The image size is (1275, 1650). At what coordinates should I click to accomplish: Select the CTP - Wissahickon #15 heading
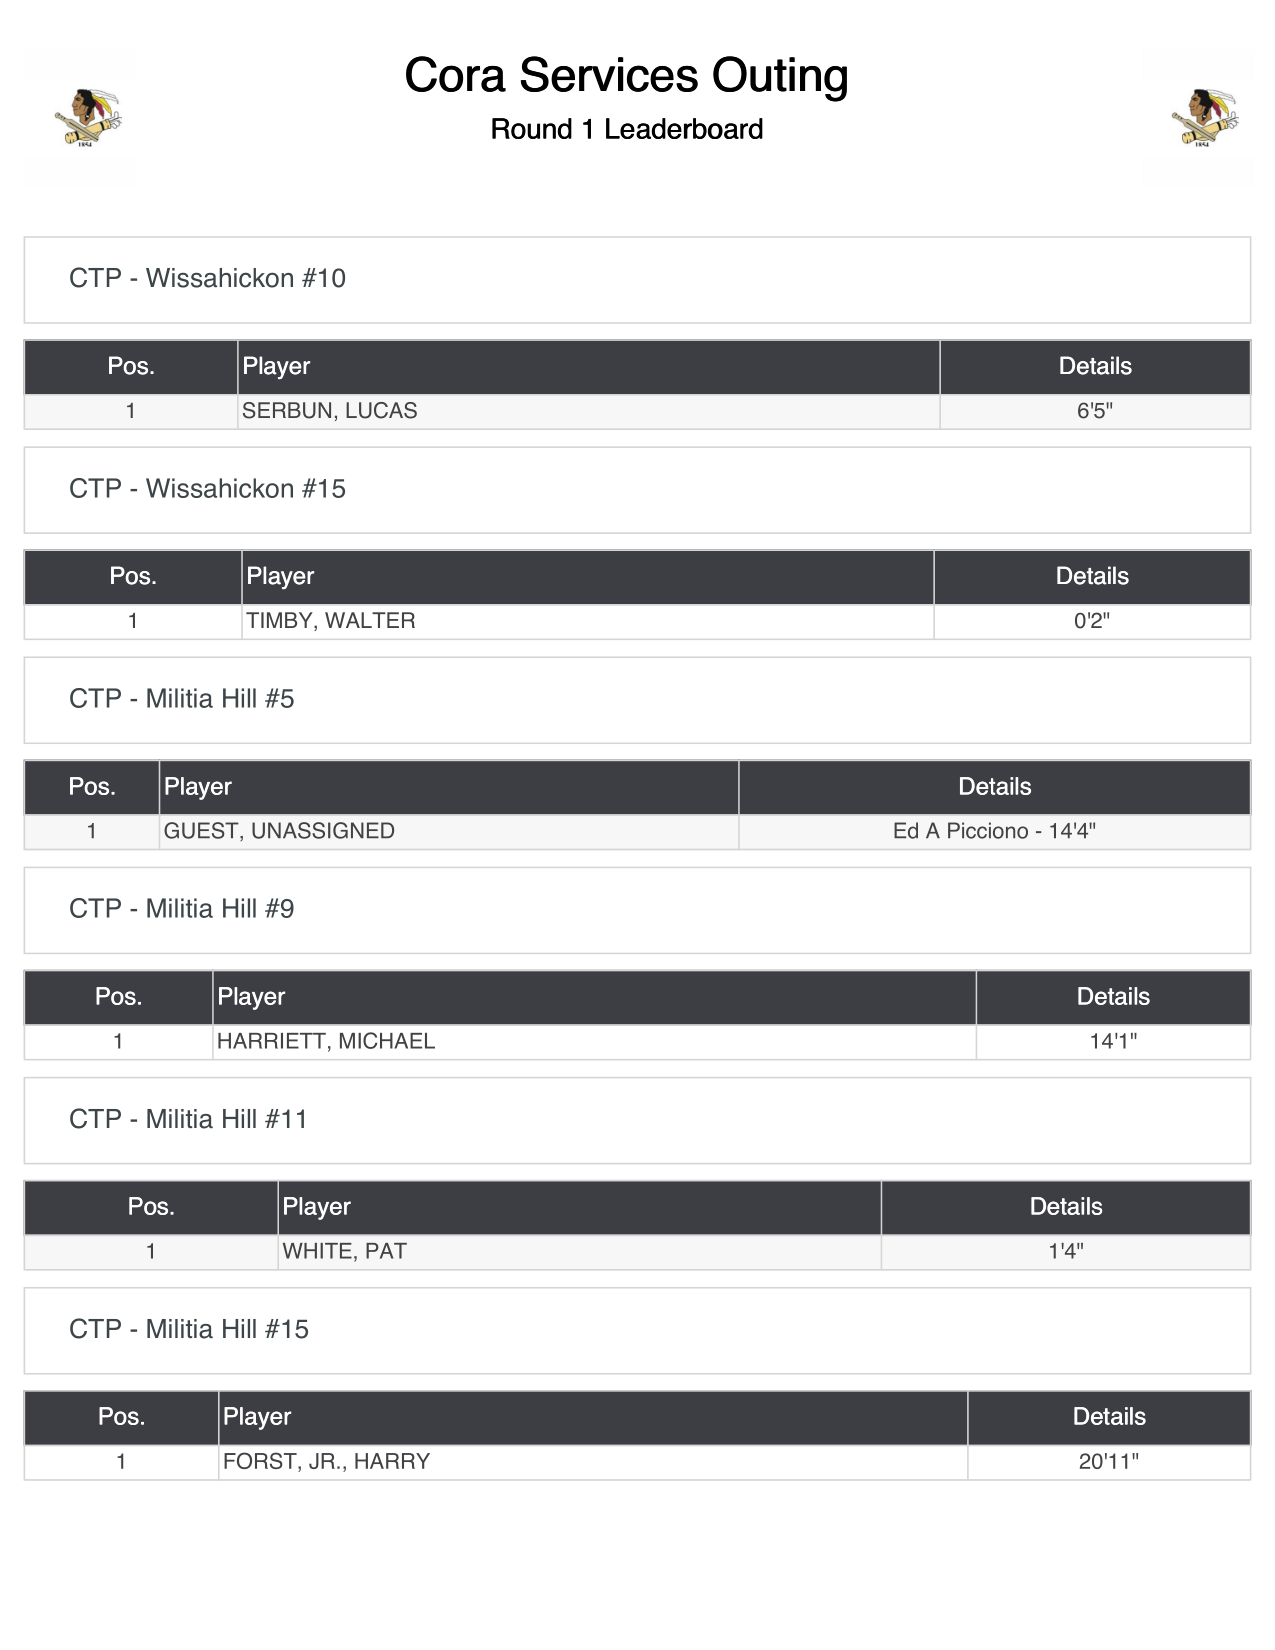(x=207, y=488)
